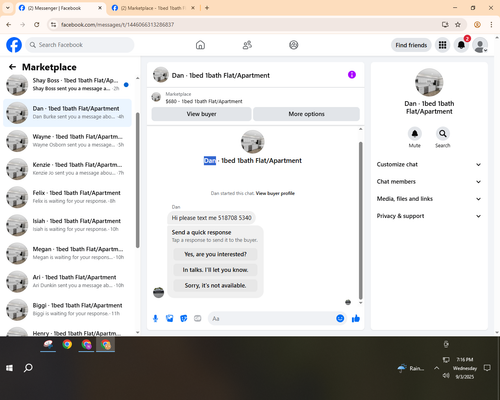The height and width of the screenshot is (400, 500).
Task: Open the Shay Boss conversation
Action: click(x=67, y=85)
